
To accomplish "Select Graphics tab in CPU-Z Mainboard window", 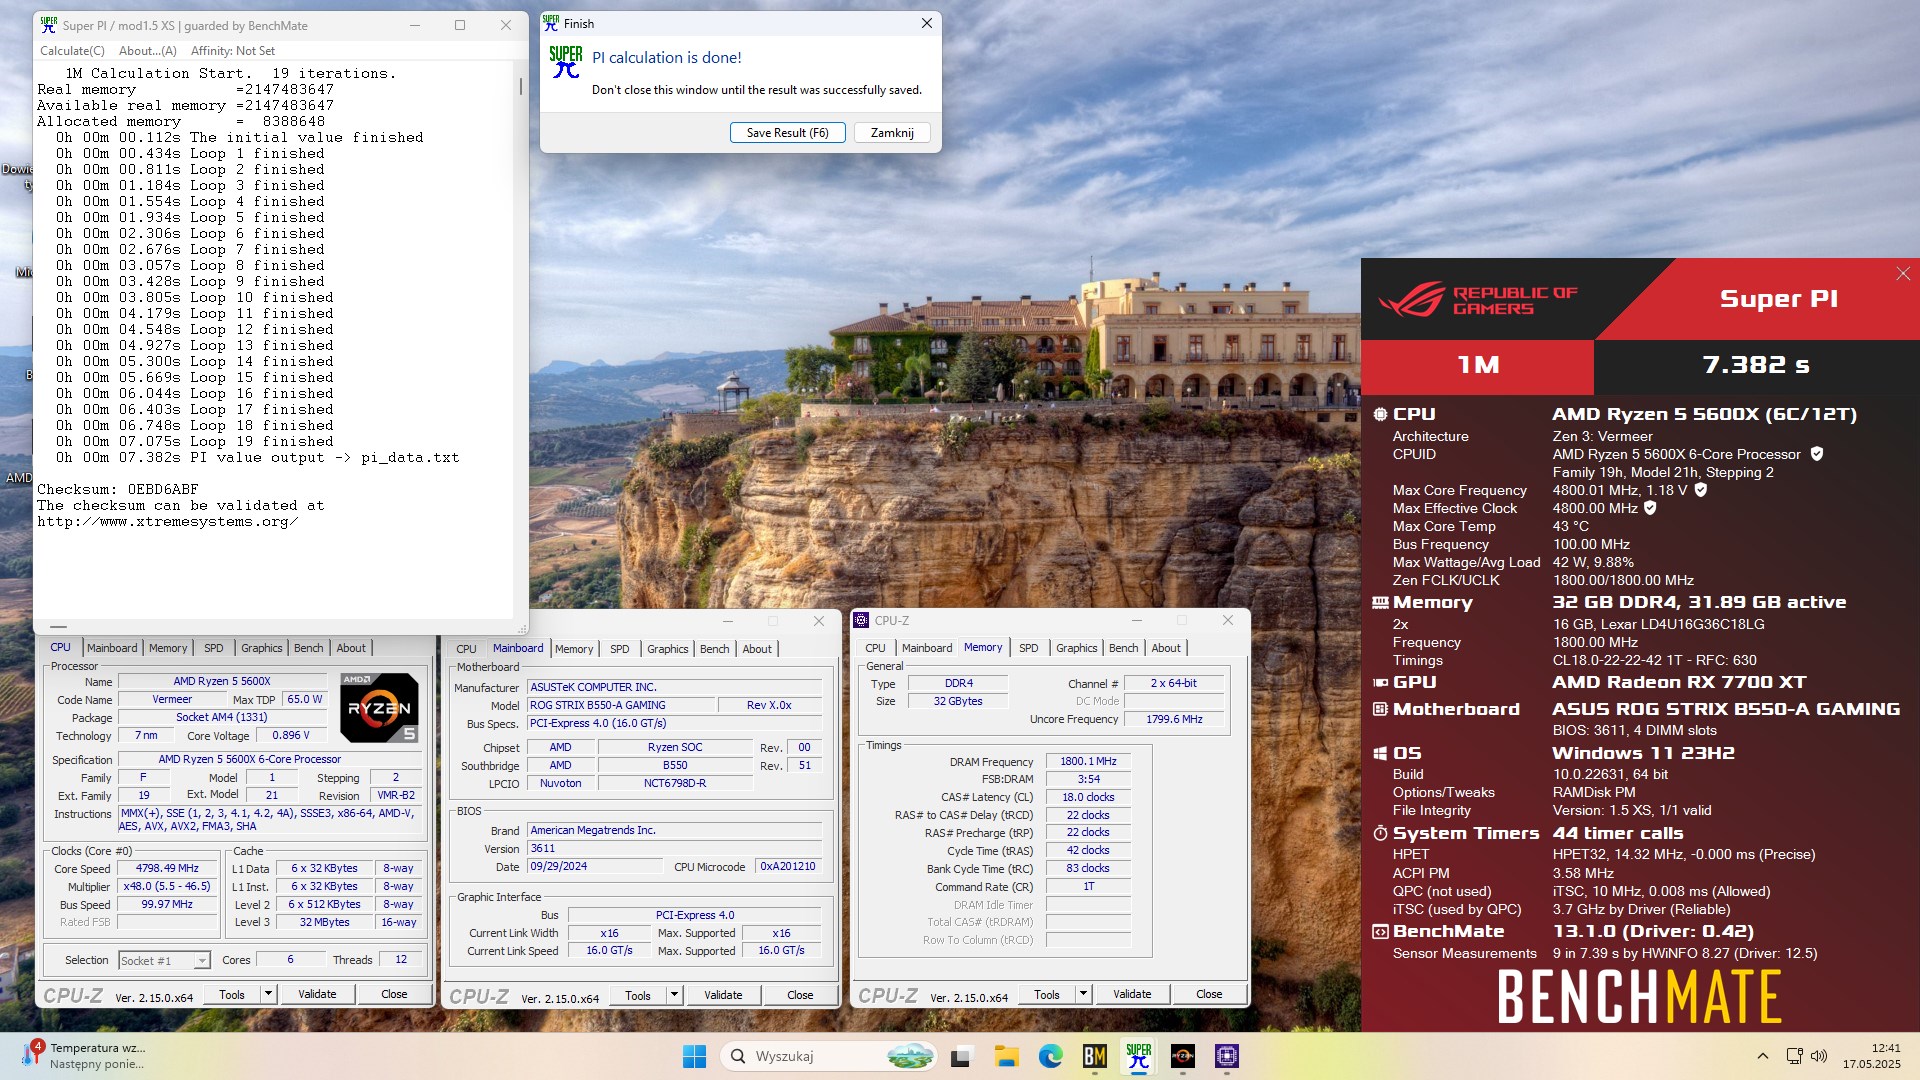I will [x=667, y=649].
